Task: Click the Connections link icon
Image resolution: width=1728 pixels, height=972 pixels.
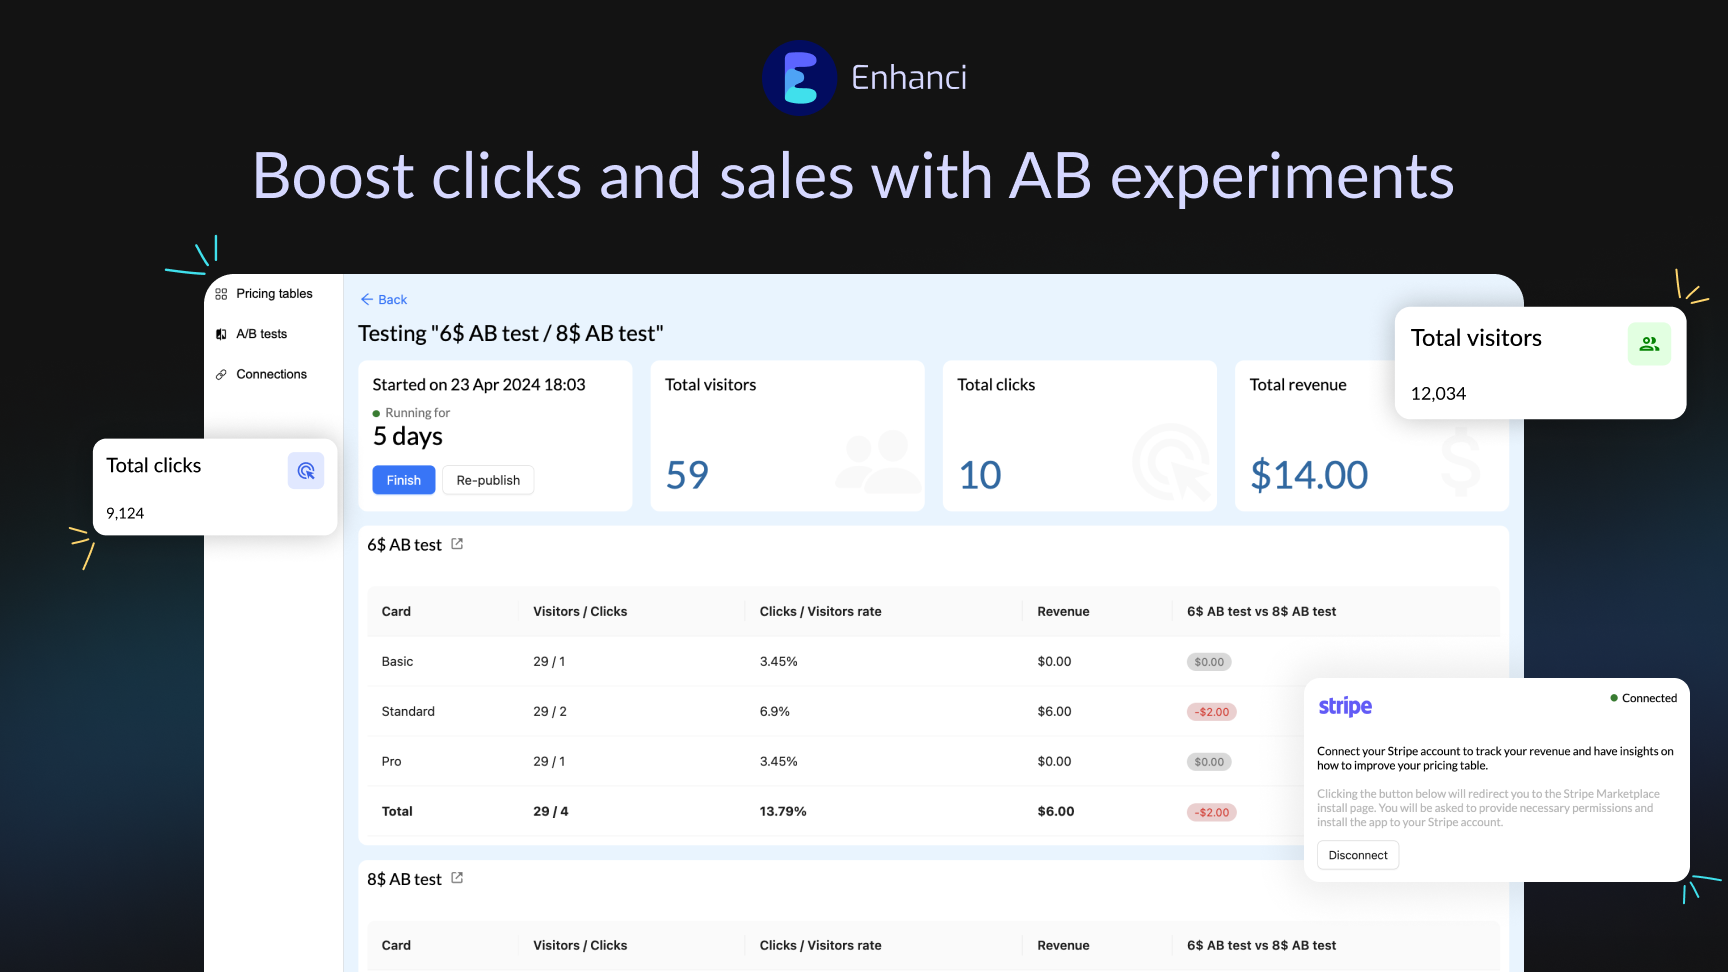Action: [221, 374]
